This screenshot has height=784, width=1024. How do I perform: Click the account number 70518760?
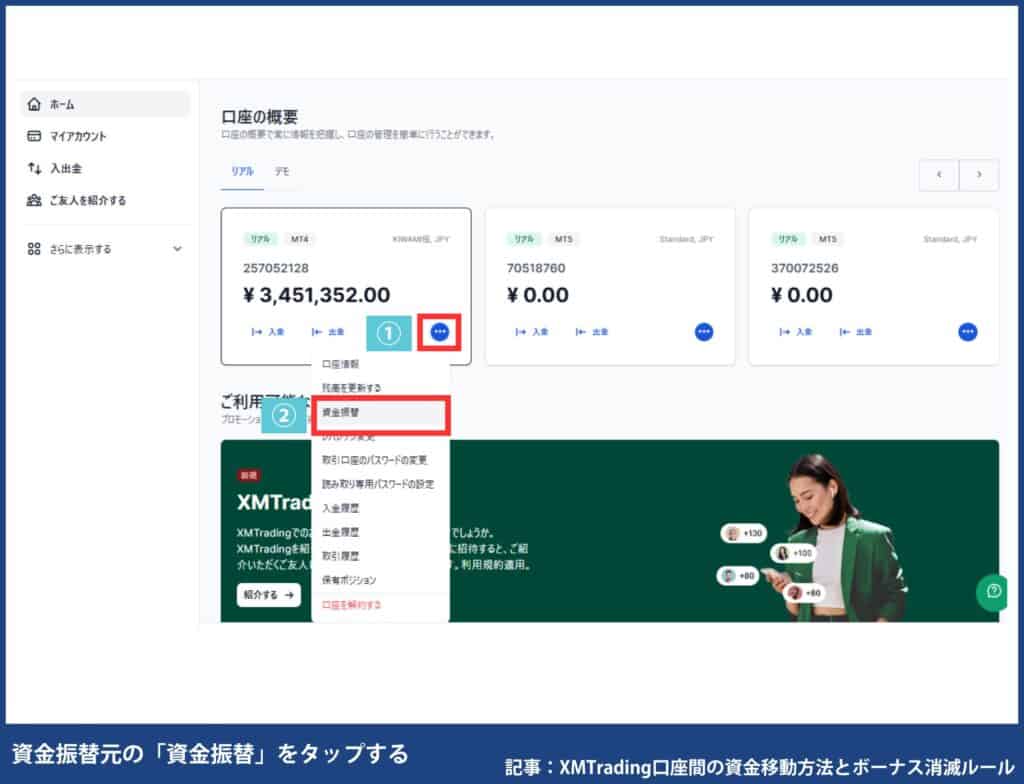pos(536,269)
